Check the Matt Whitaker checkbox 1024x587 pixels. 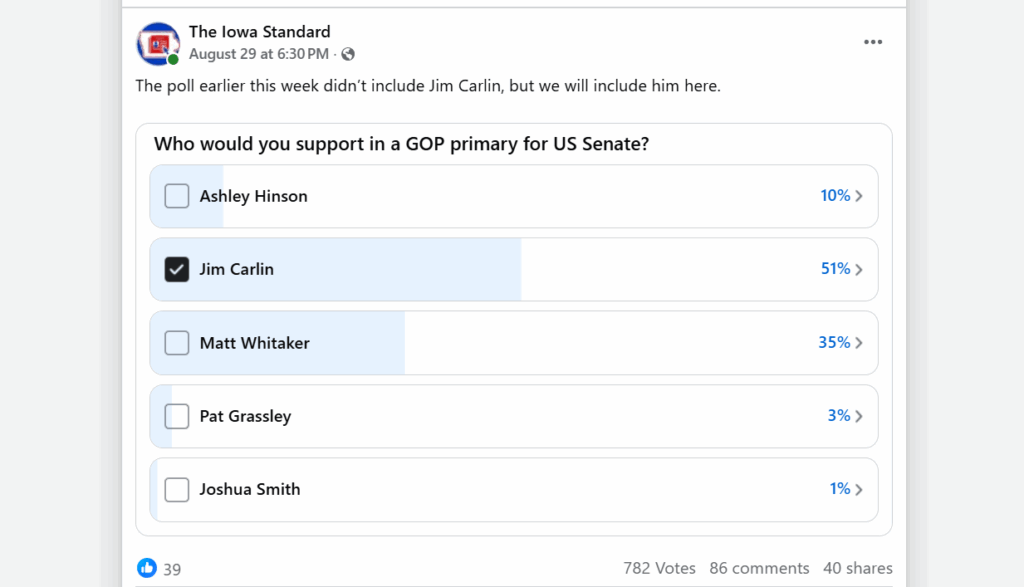(177, 343)
